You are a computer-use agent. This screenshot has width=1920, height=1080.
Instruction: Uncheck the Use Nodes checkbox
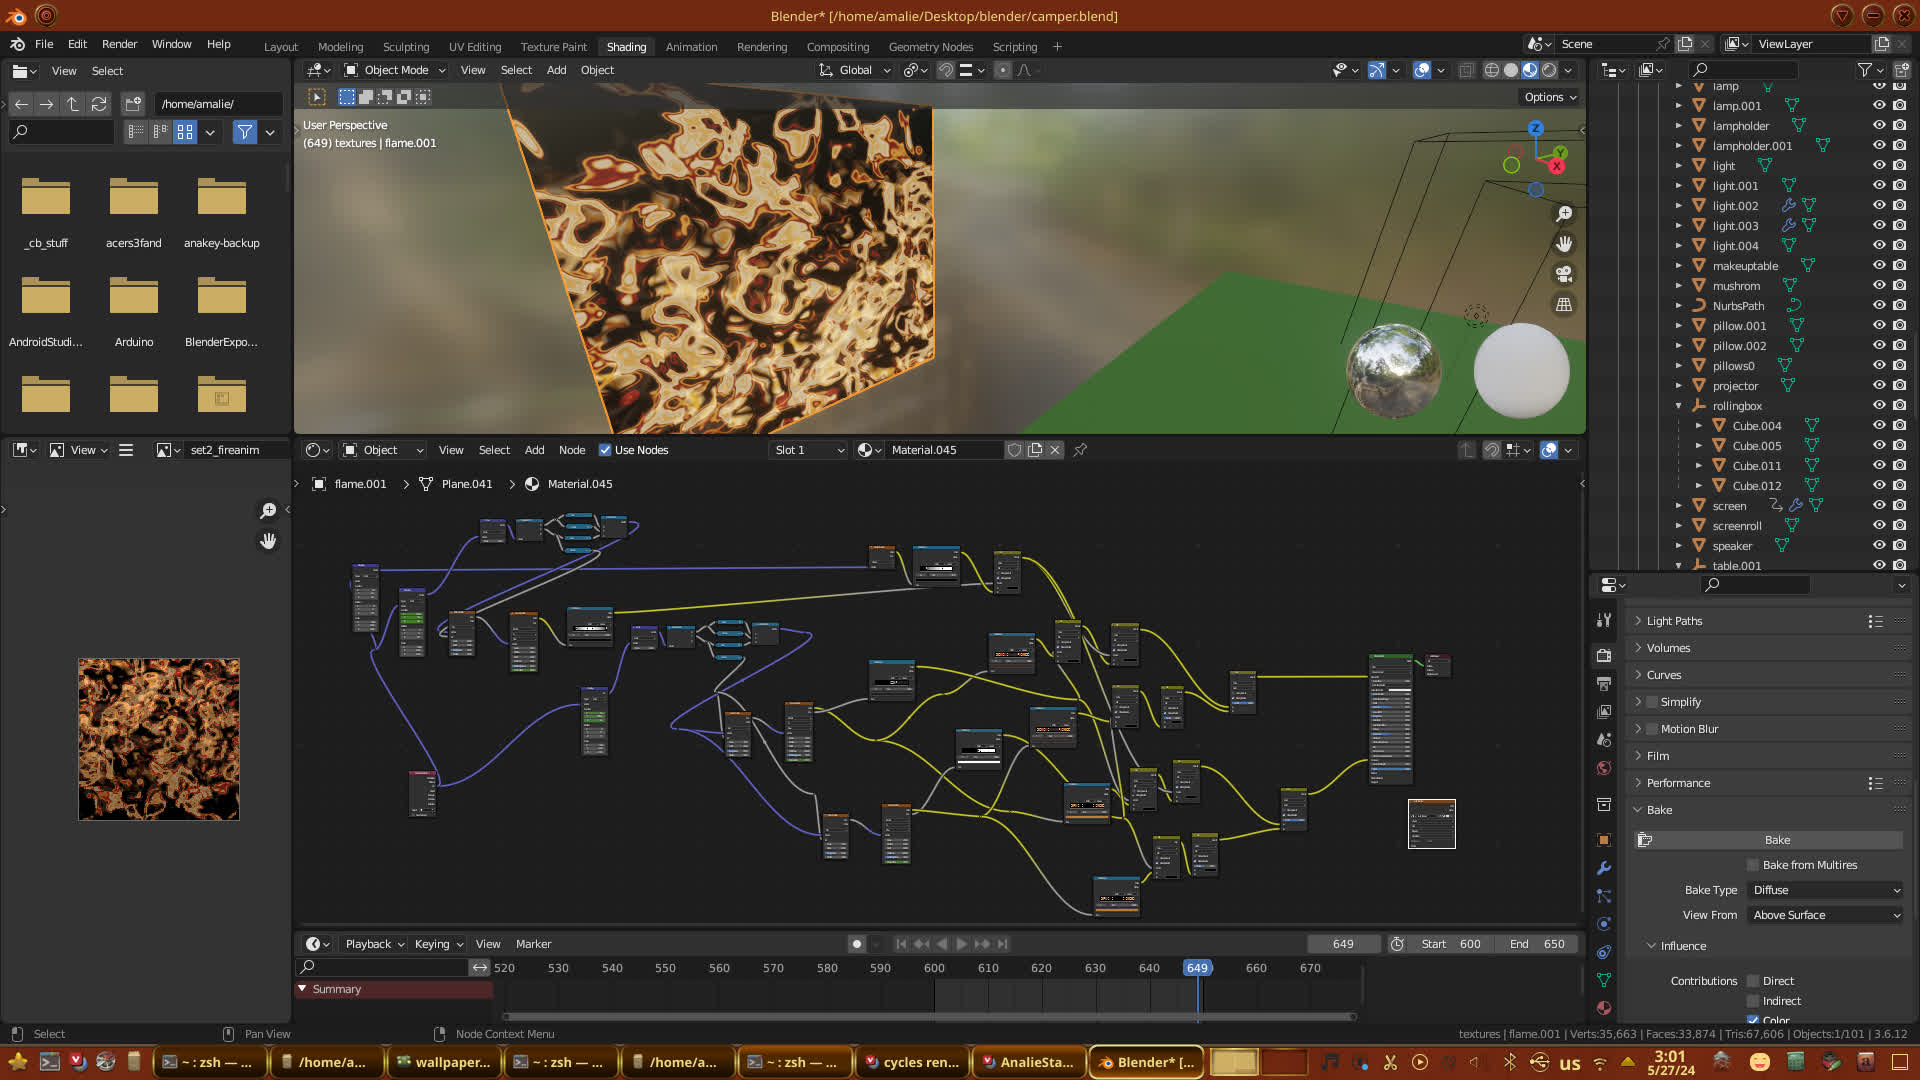click(605, 450)
